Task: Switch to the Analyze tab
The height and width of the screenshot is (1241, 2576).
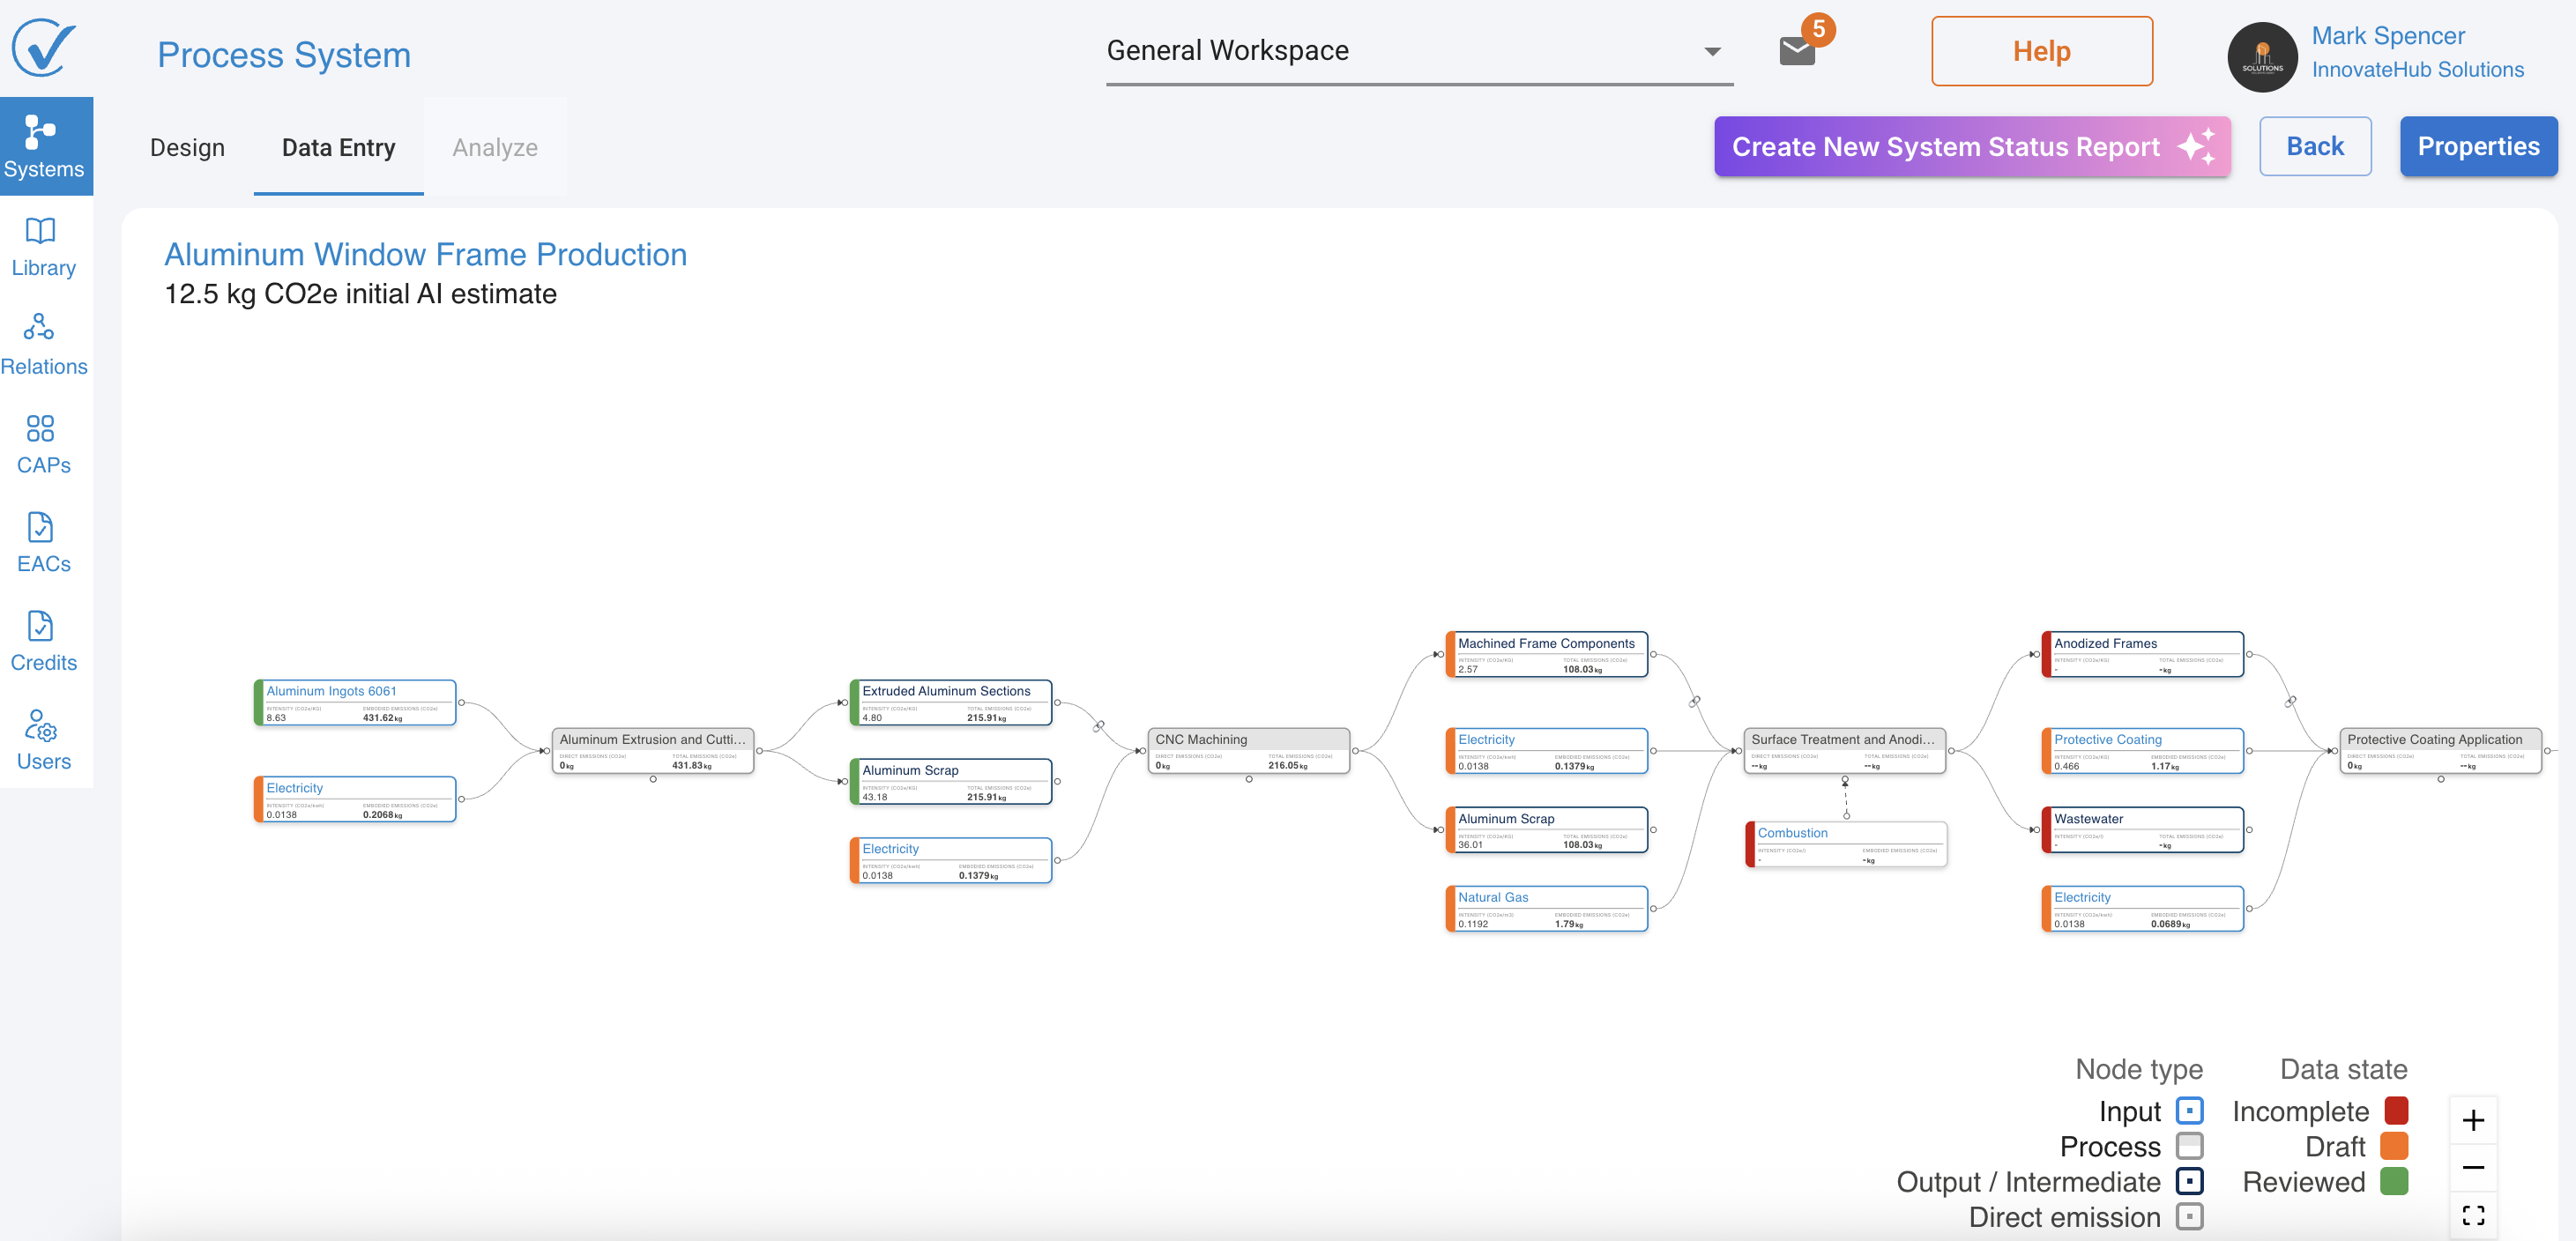Action: [x=495, y=148]
